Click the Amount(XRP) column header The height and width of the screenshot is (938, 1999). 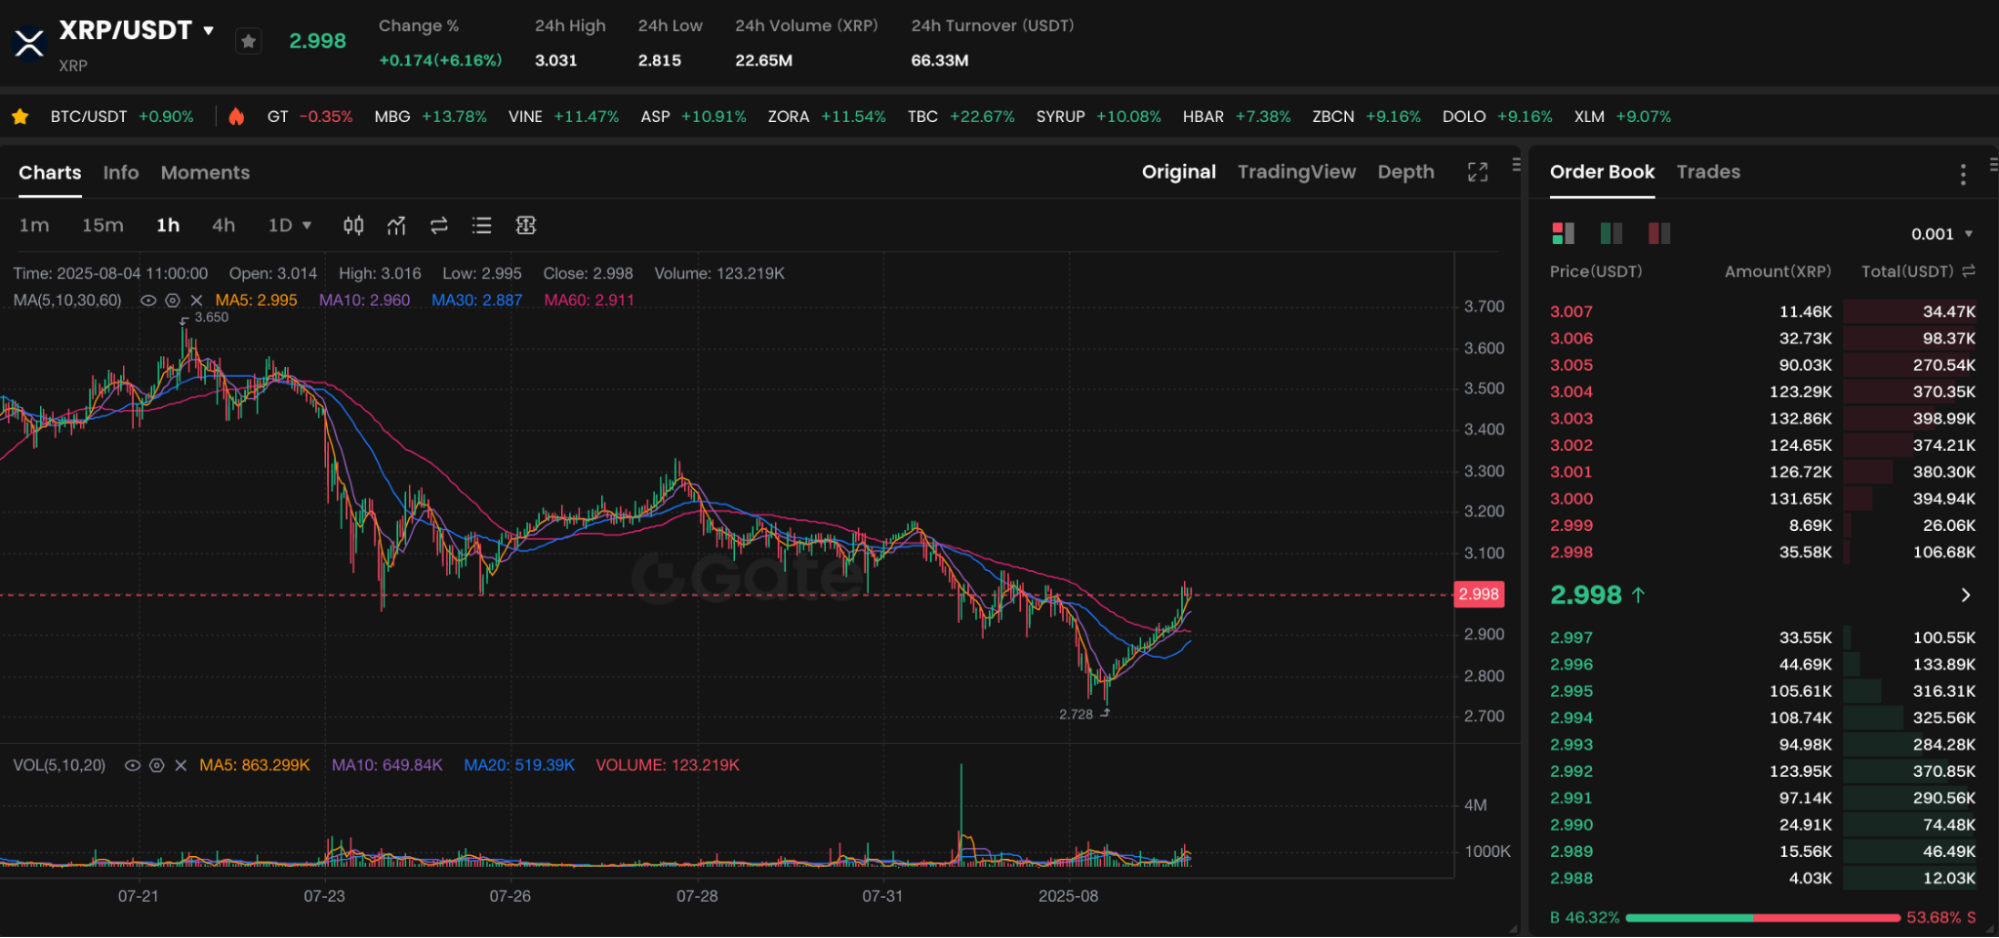(x=1778, y=271)
